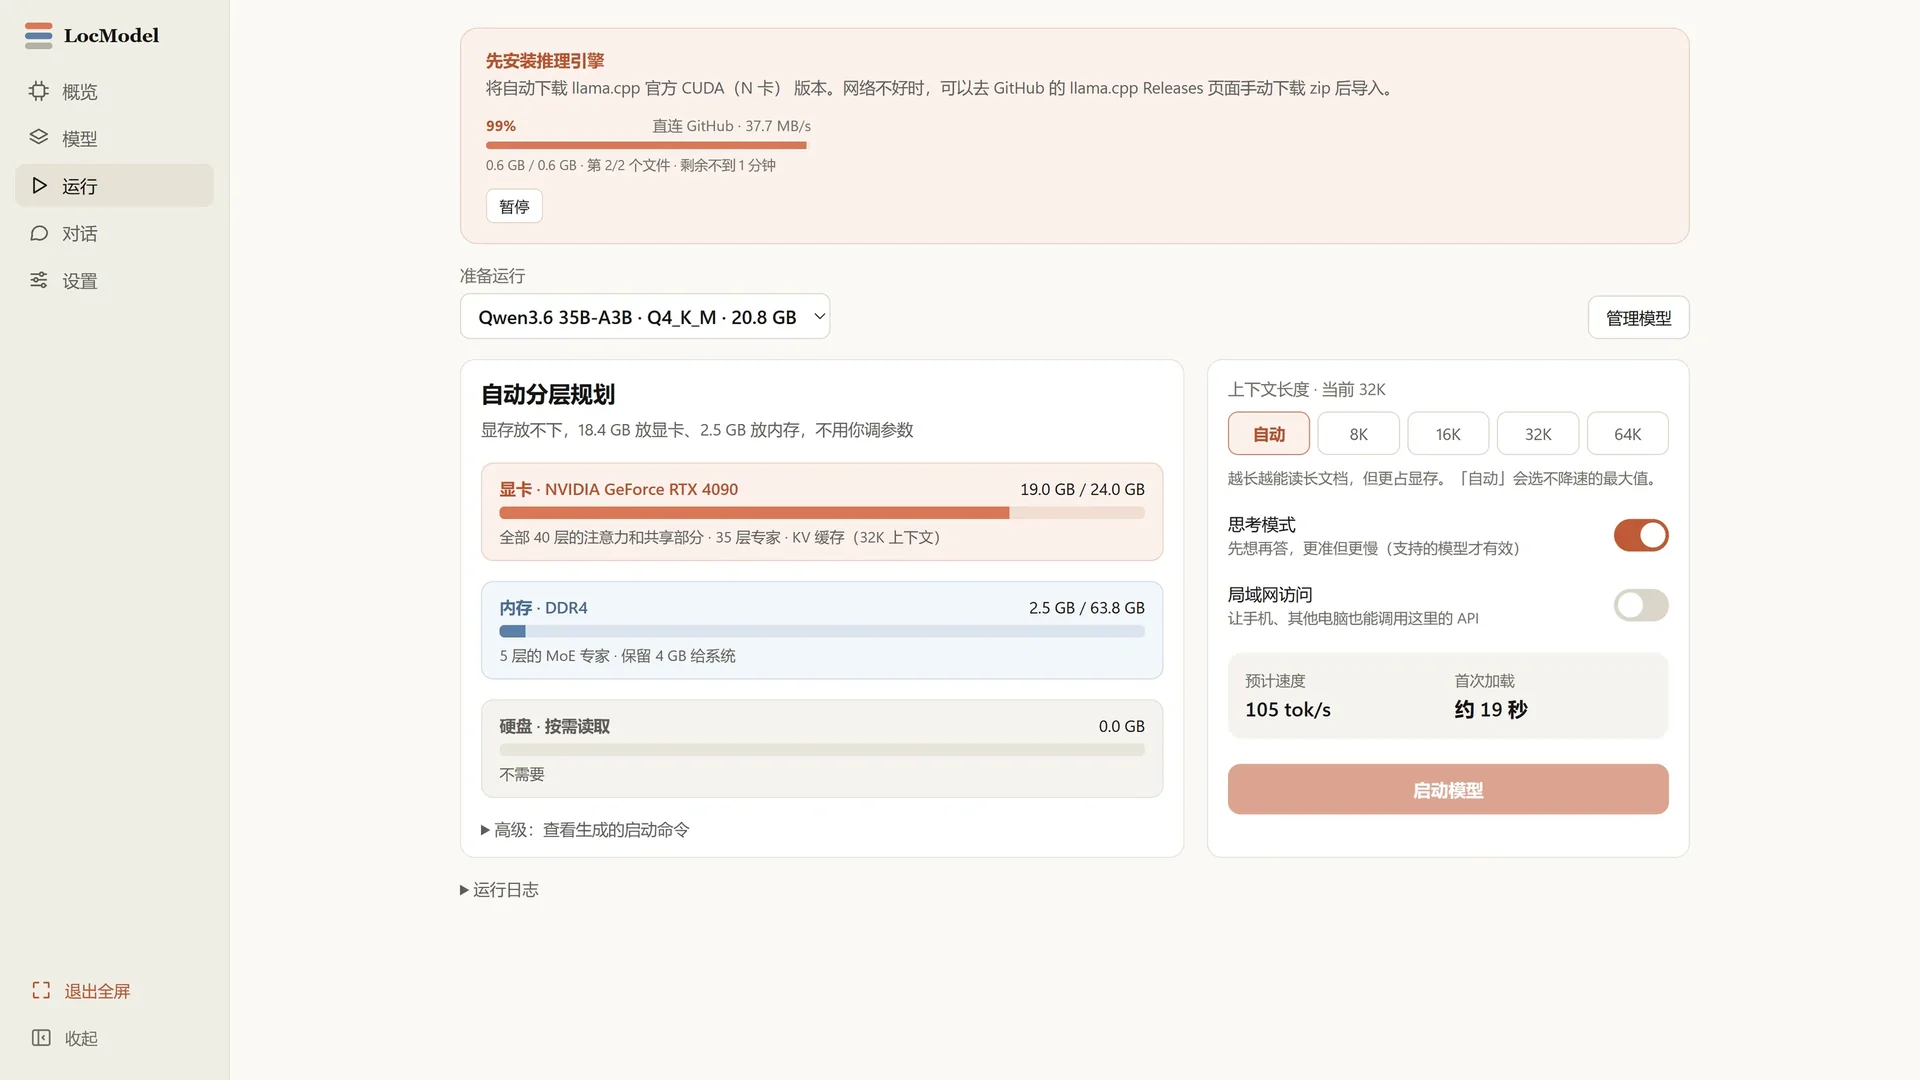Choose the 16K context length
This screenshot has height=1080, width=1920.
click(x=1448, y=434)
